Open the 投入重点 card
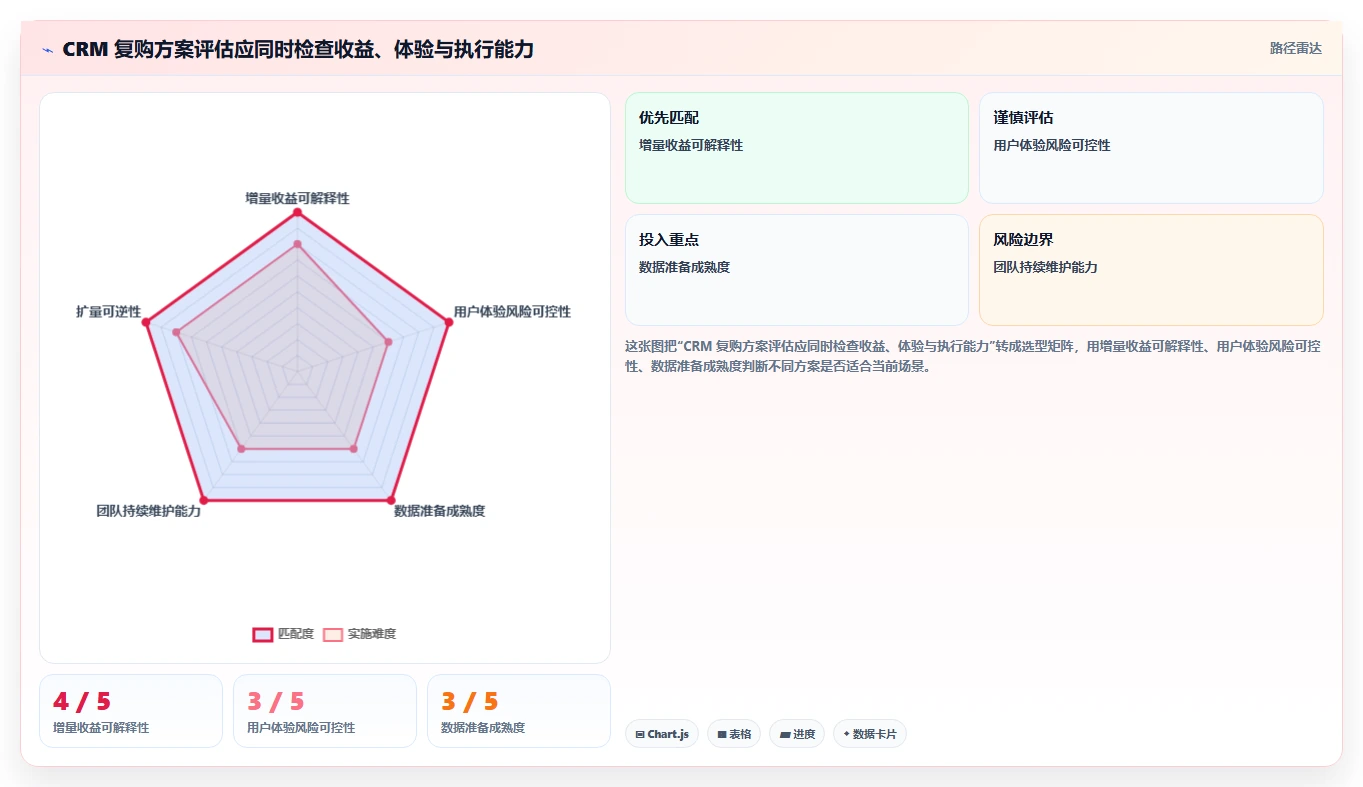This screenshot has width=1363, height=787. (x=797, y=270)
